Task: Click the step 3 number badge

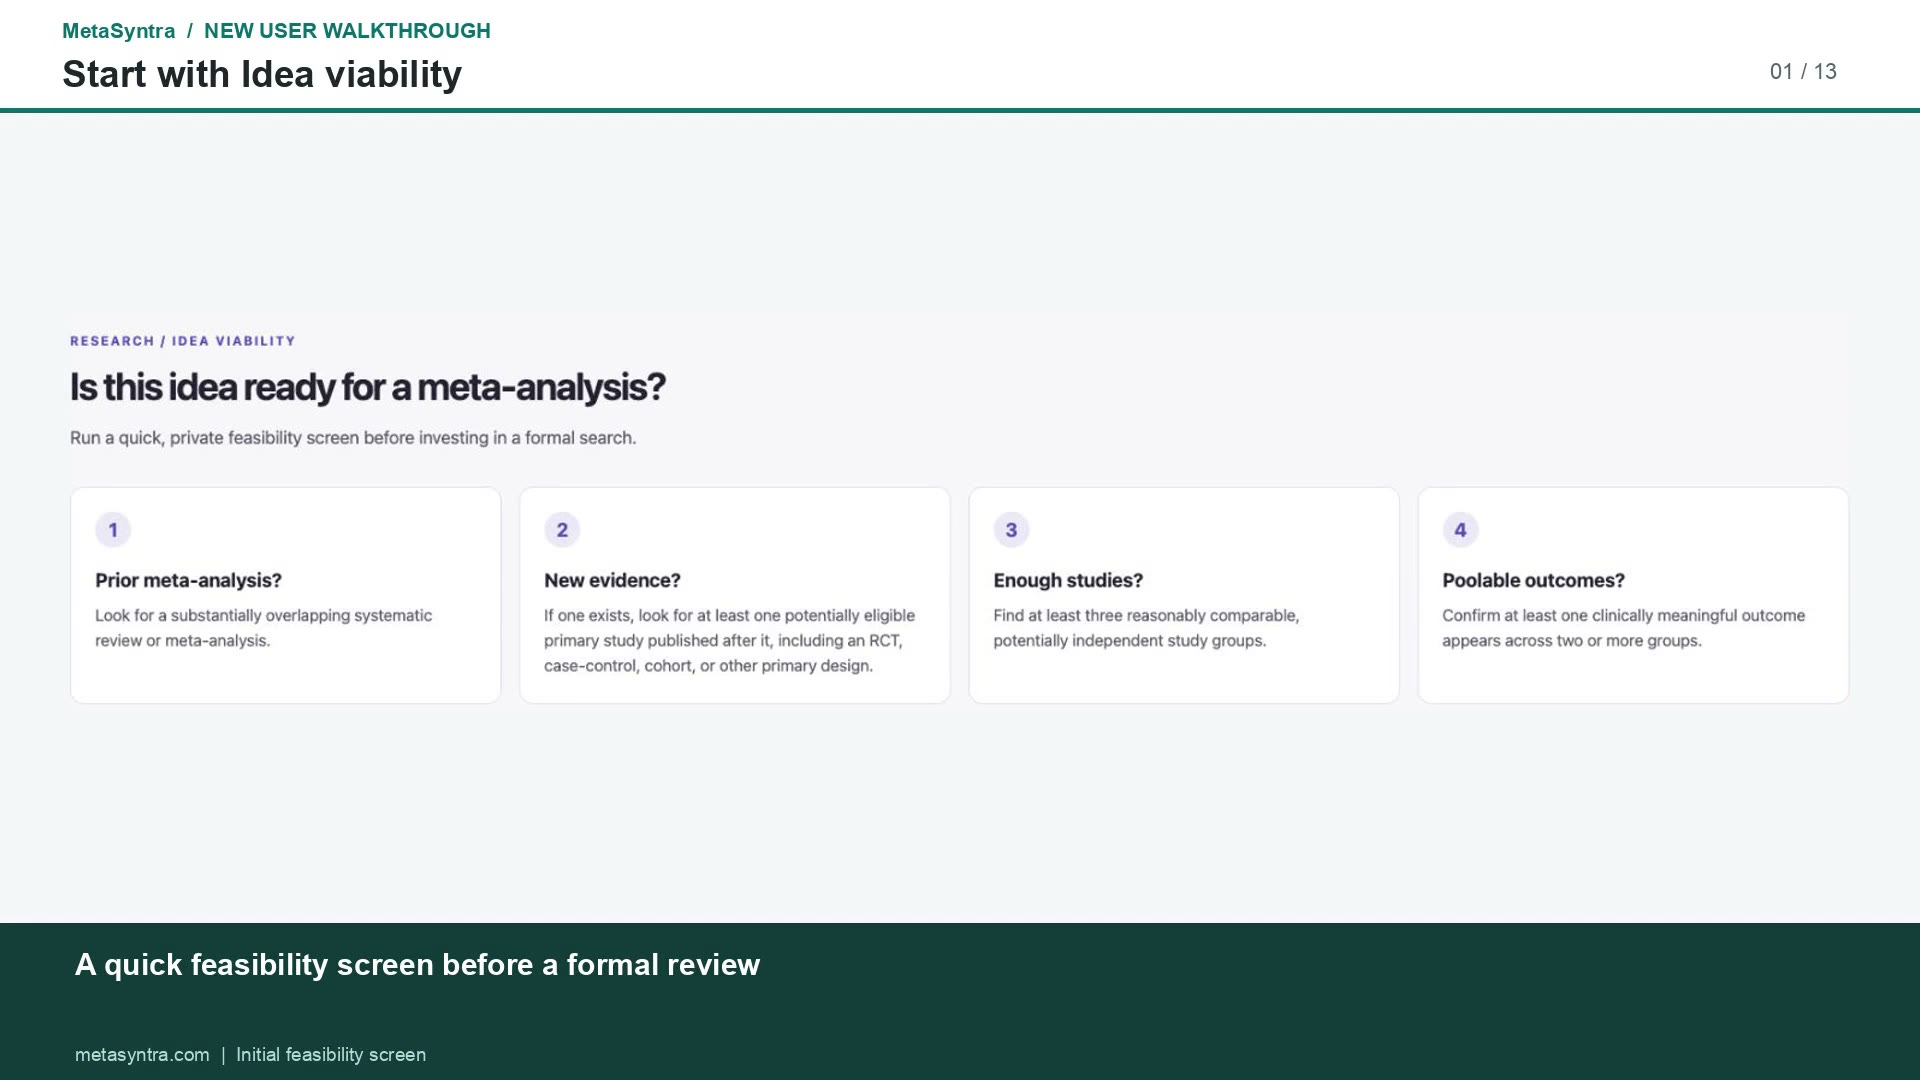Action: click(1011, 530)
